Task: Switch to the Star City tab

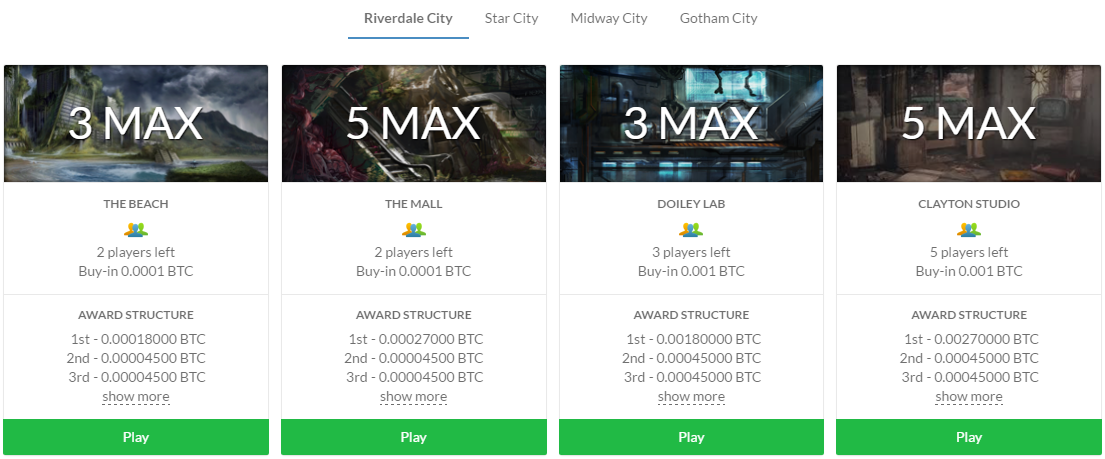Action: pos(511,18)
